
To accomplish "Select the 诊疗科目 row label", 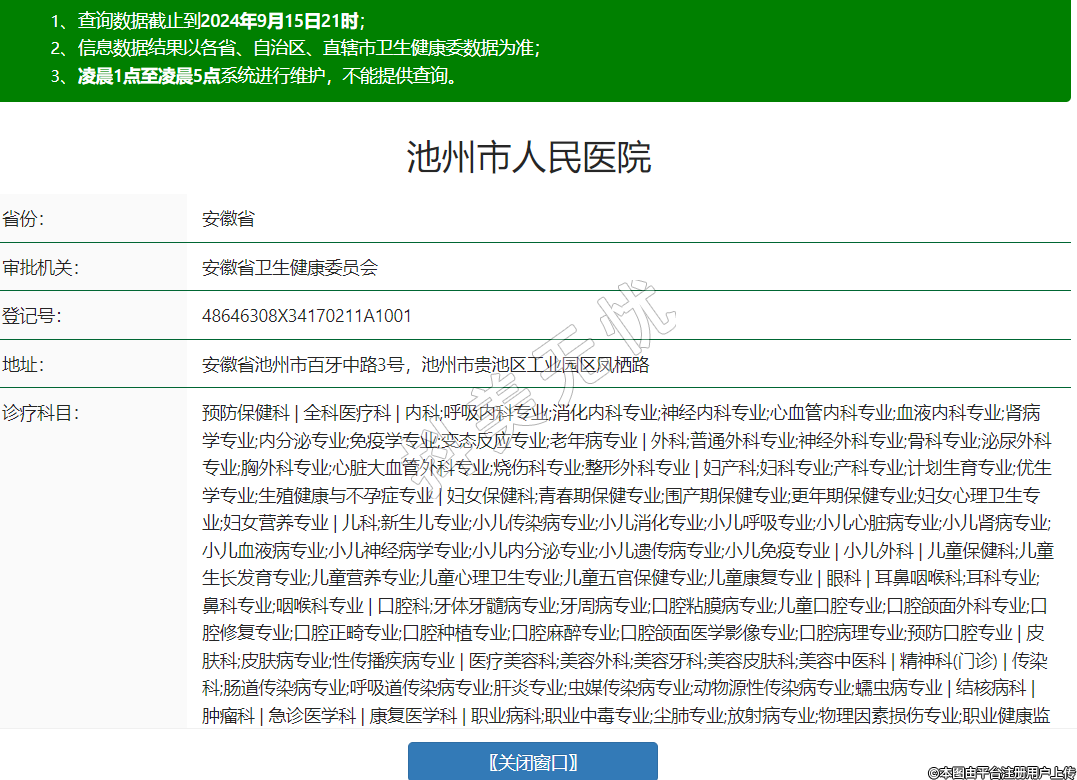I will coord(40,412).
